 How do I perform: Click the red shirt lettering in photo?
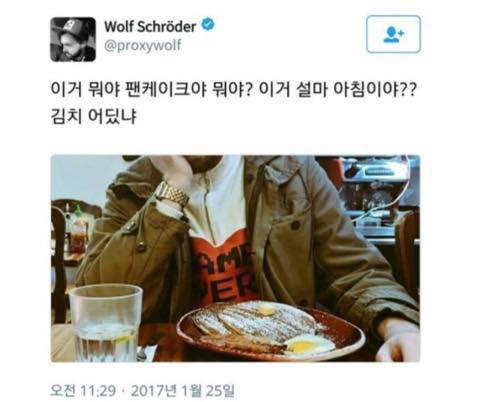pos(224,273)
